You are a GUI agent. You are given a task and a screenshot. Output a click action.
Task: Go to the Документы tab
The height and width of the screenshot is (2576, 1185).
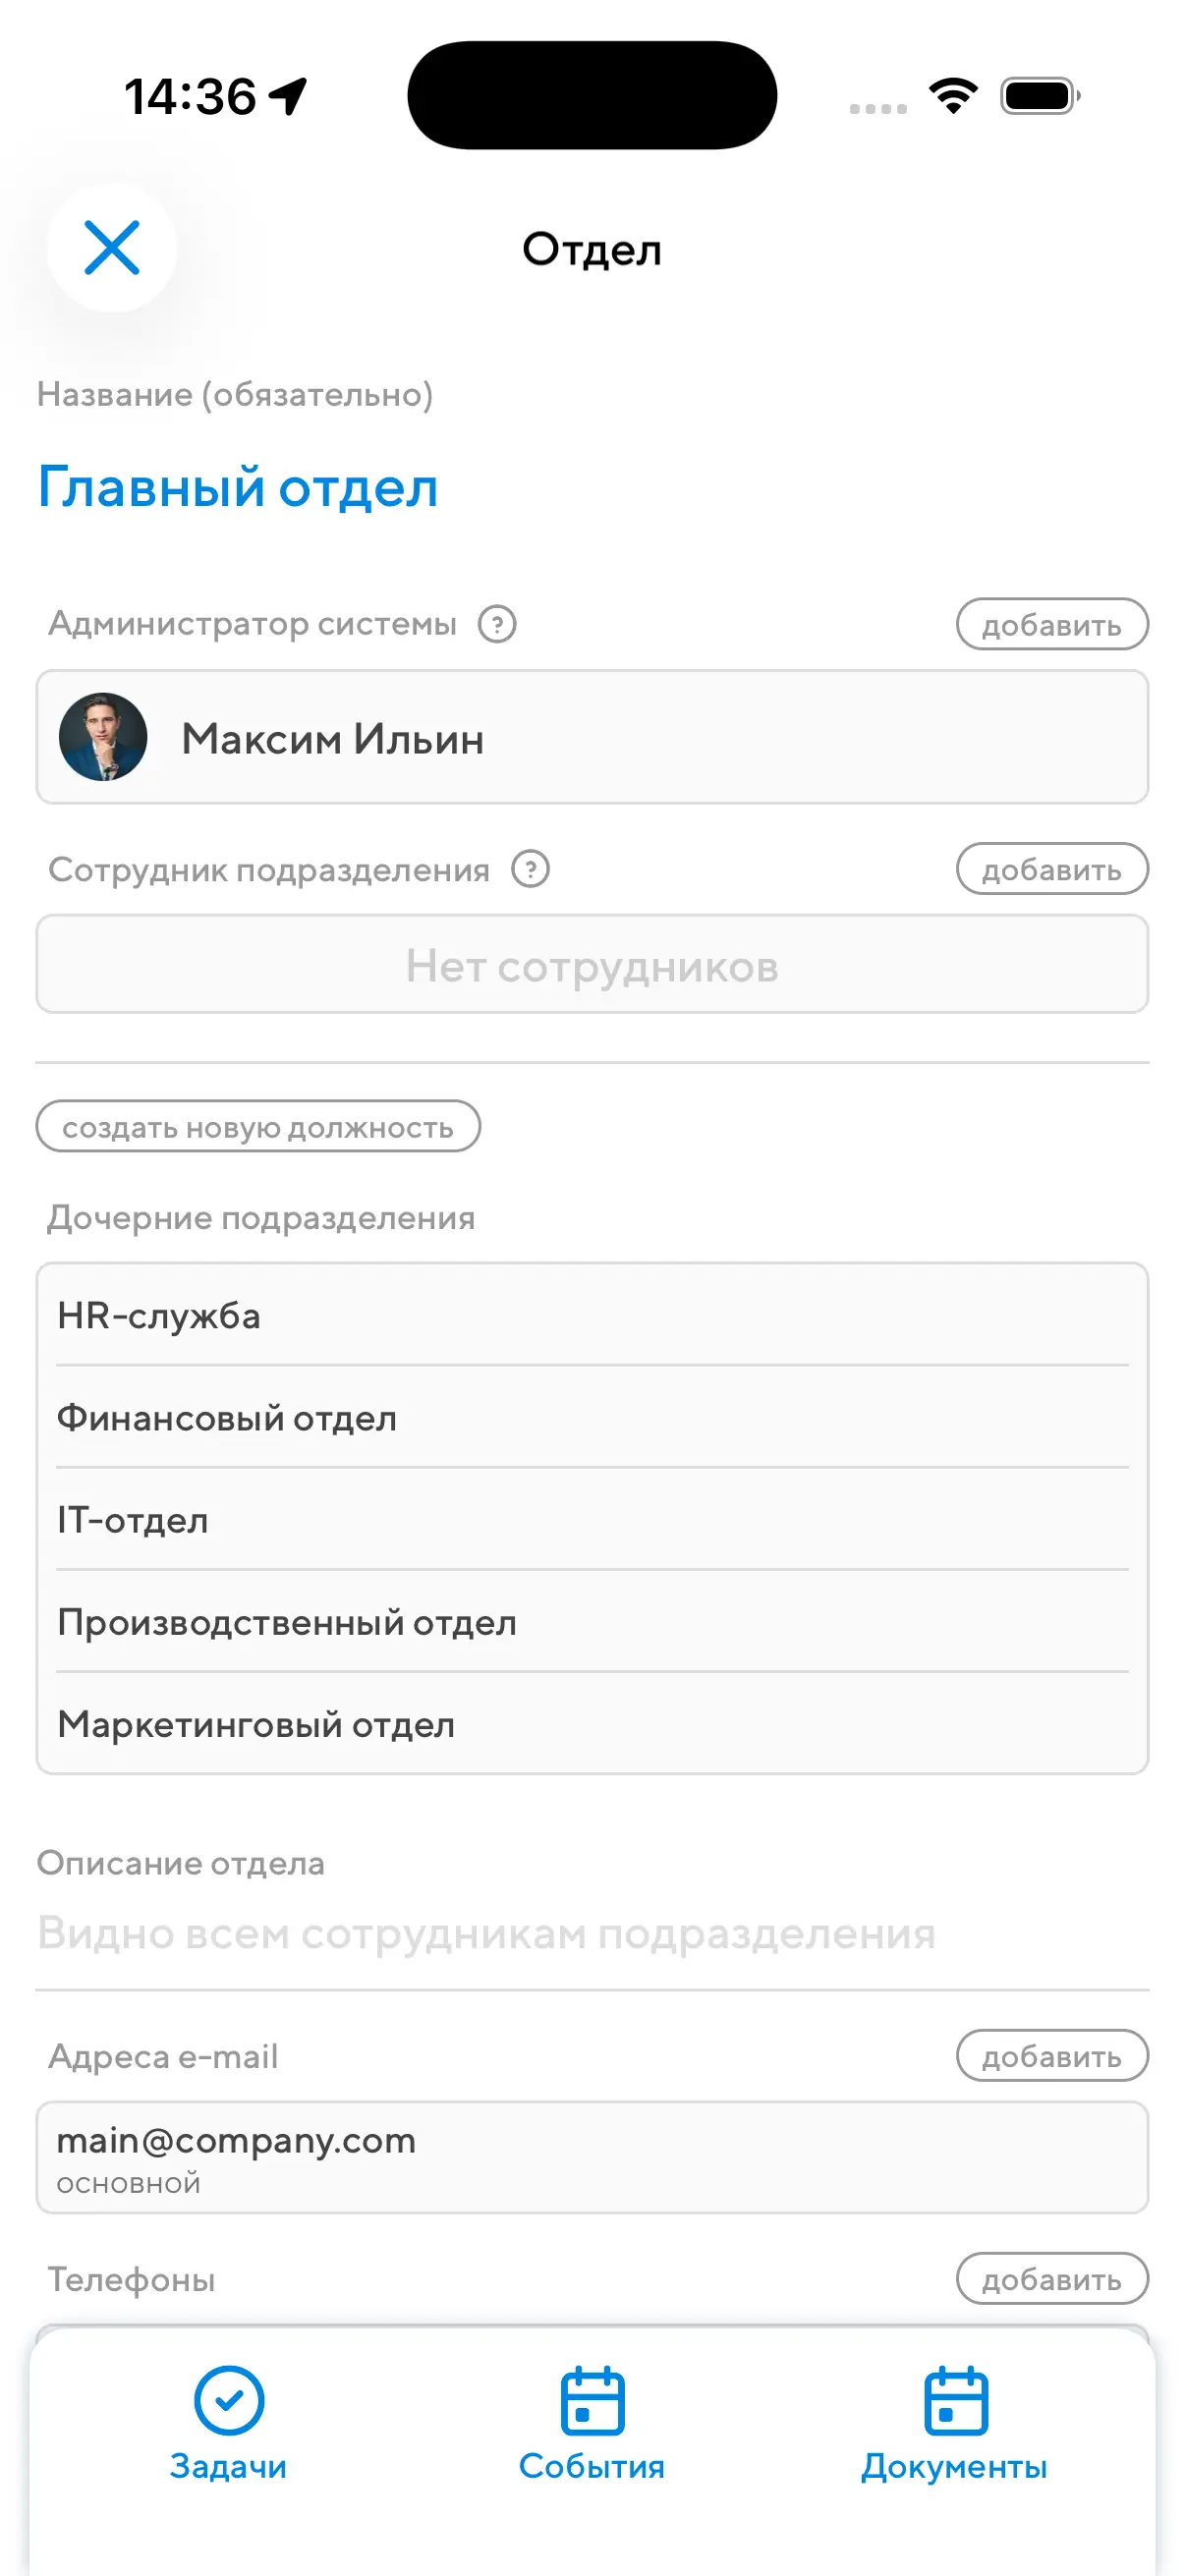tap(955, 2424)
